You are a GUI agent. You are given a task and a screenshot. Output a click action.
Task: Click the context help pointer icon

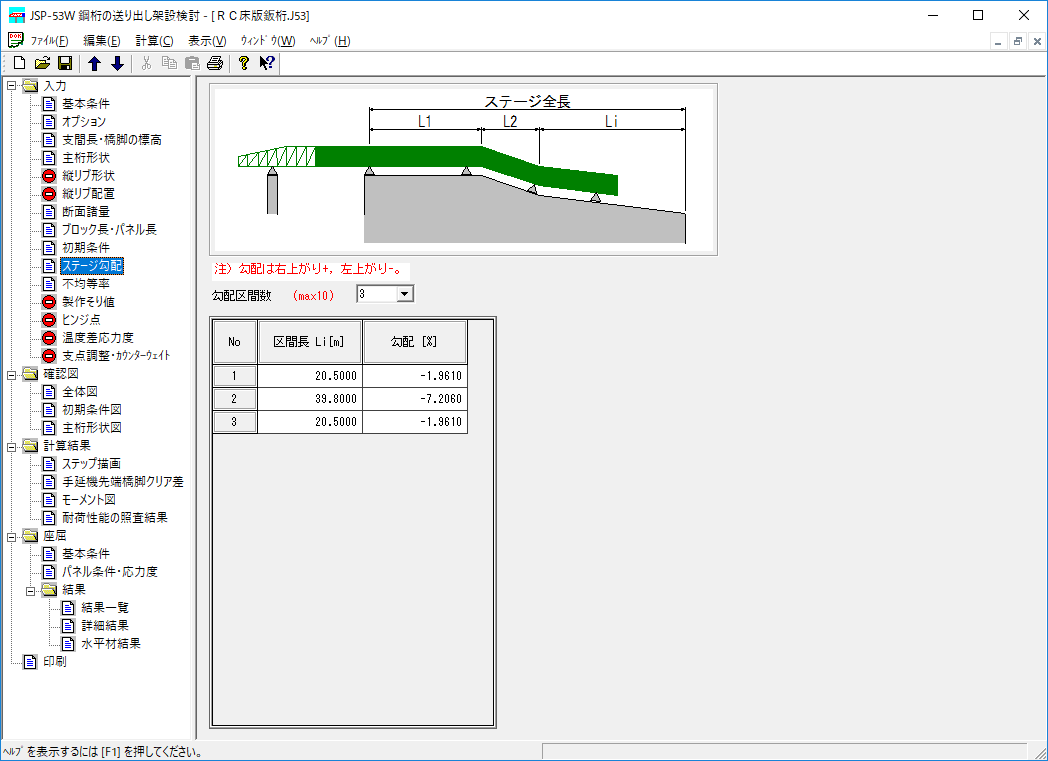[x=266, y=63]
